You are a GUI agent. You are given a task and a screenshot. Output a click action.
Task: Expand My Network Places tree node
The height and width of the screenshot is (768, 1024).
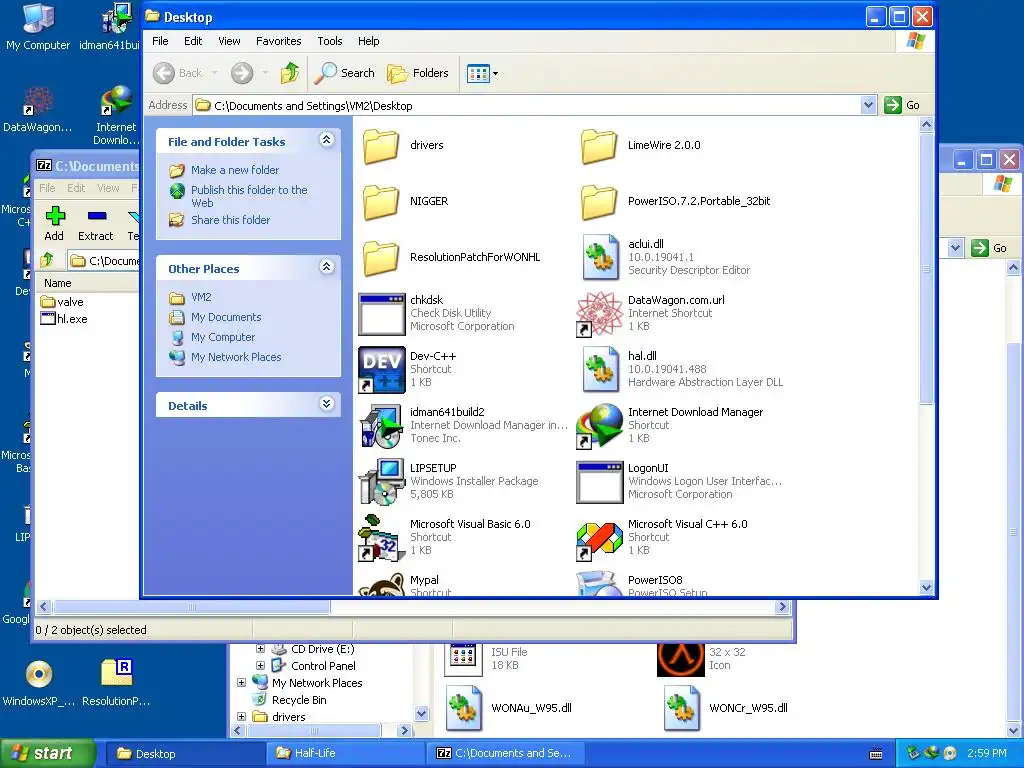click(241, 682)
